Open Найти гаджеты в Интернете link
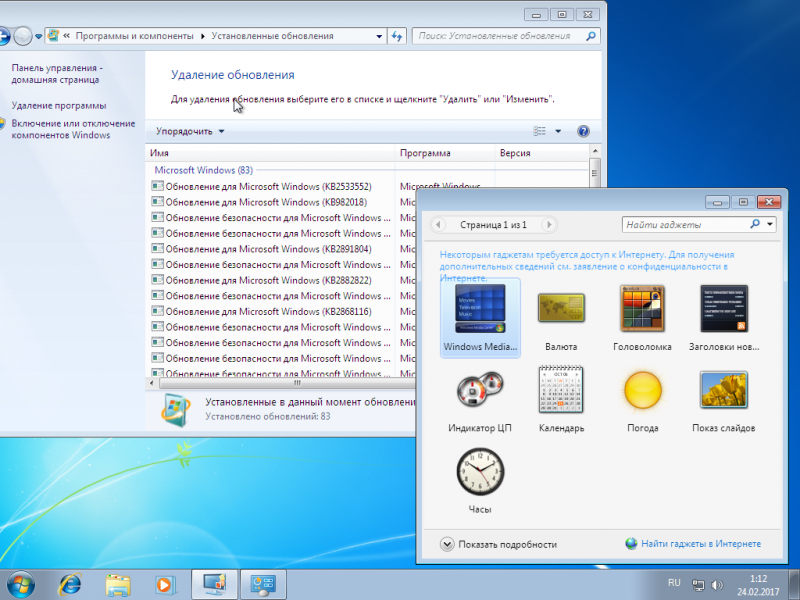800x600 pixels. [x=693, y=544]
